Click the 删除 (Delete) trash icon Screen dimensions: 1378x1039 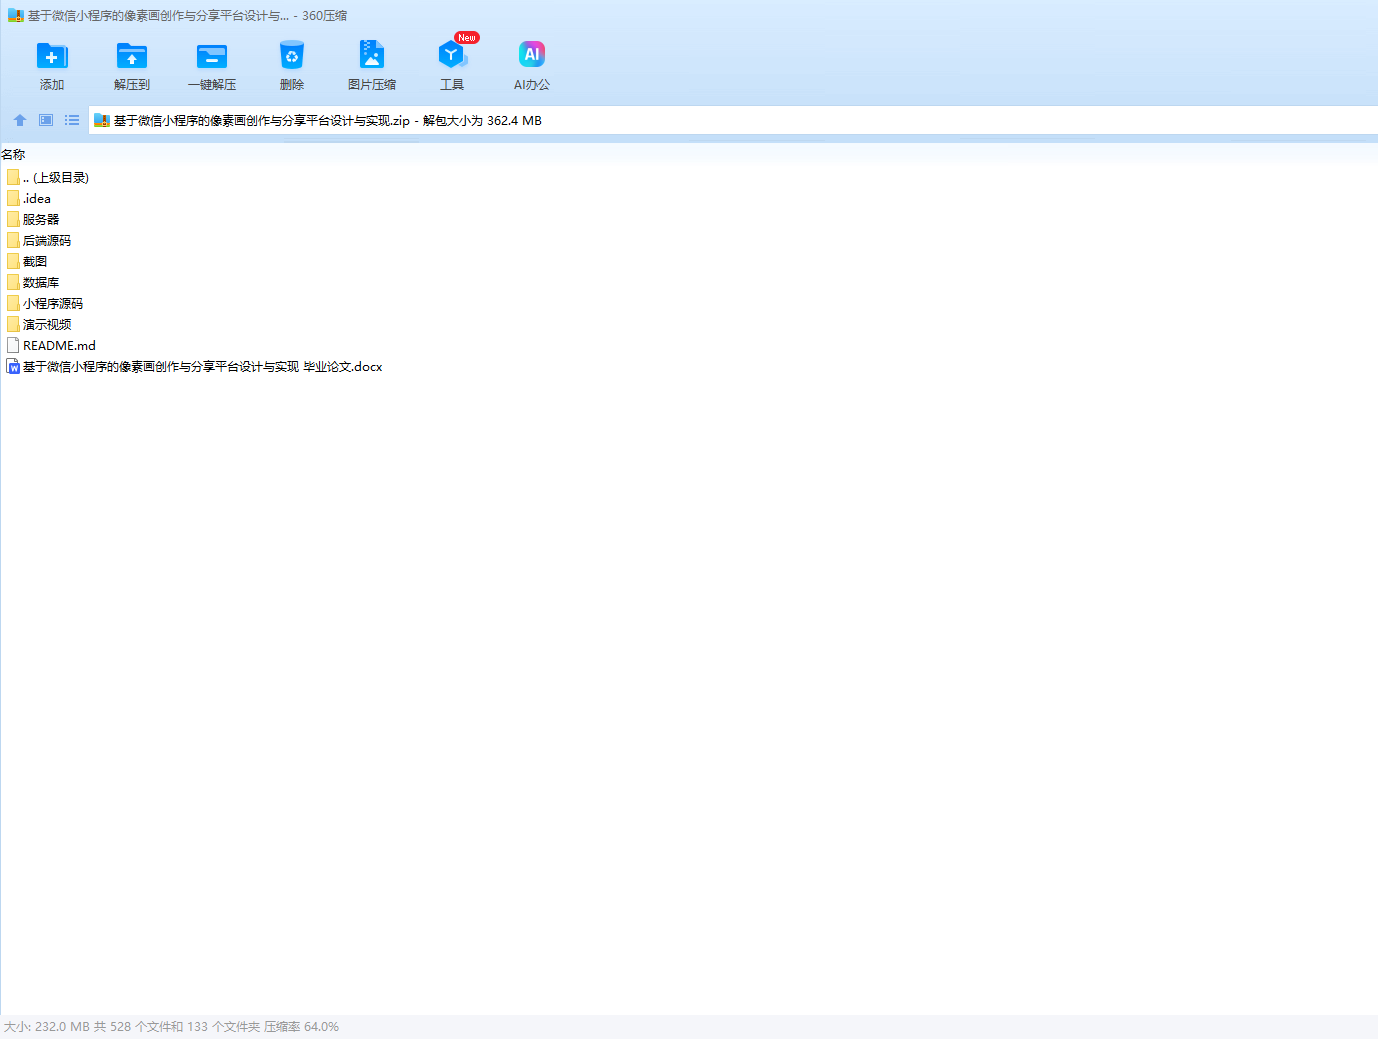point(292,56)
